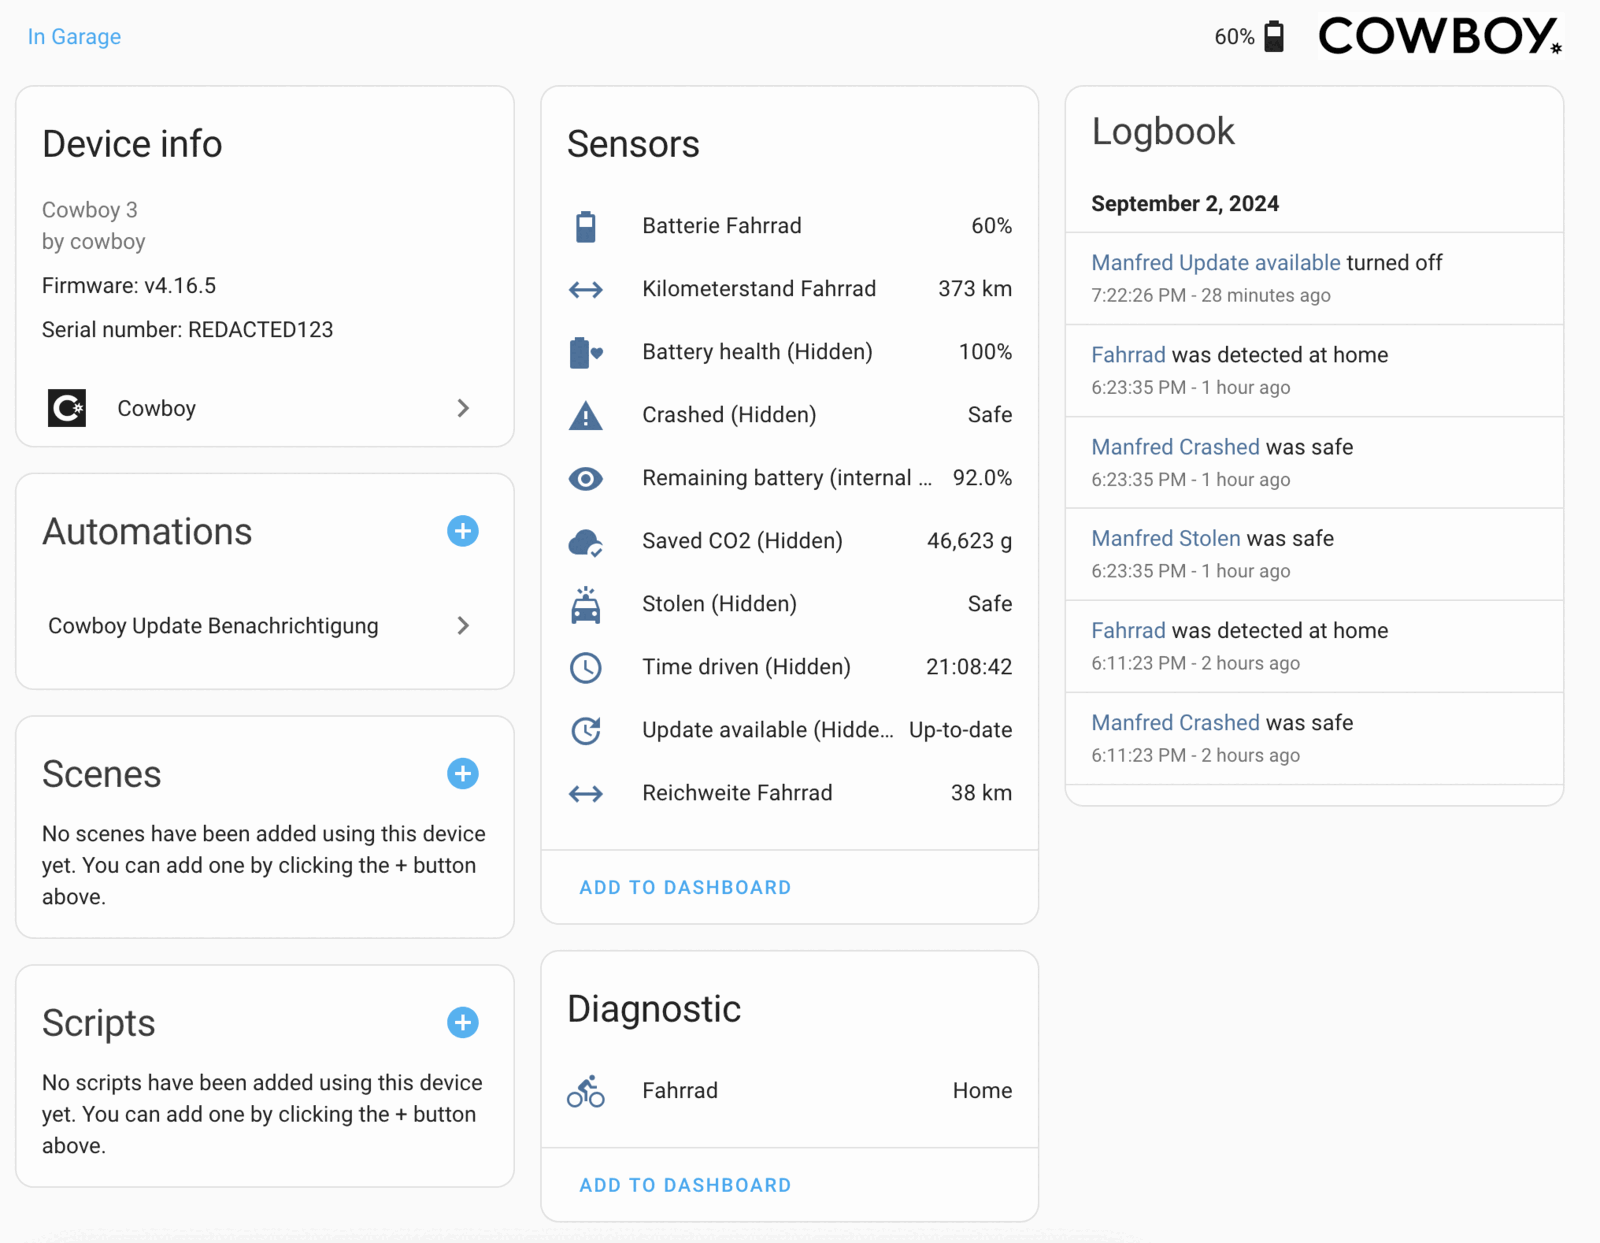Open Remaining battery (internal) sensor
The image size is (1600, 1243).
click(790, 478)
